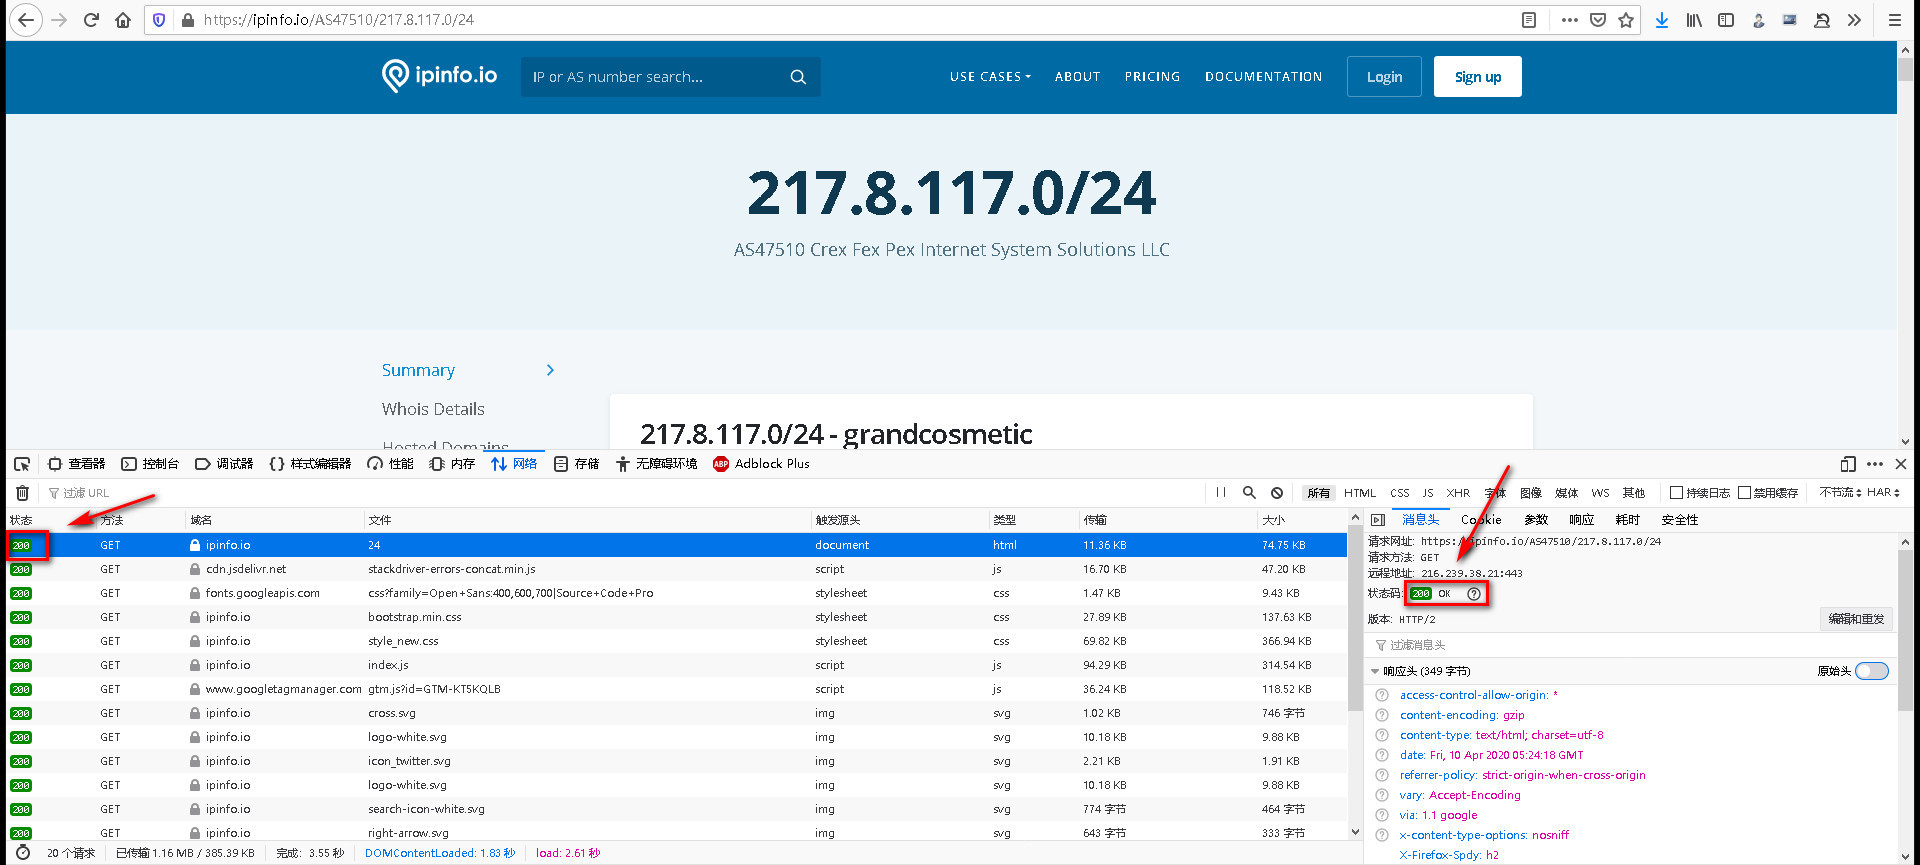Switch to 控制台 console tab

tap(150, 464)
